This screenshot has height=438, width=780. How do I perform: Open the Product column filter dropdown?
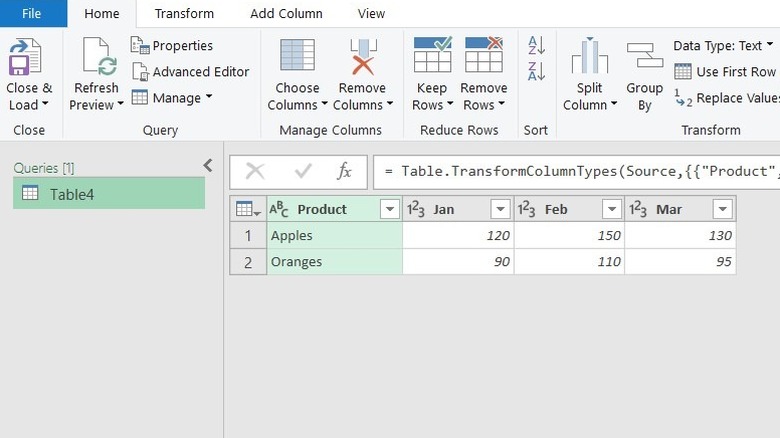tap(390, 209)
